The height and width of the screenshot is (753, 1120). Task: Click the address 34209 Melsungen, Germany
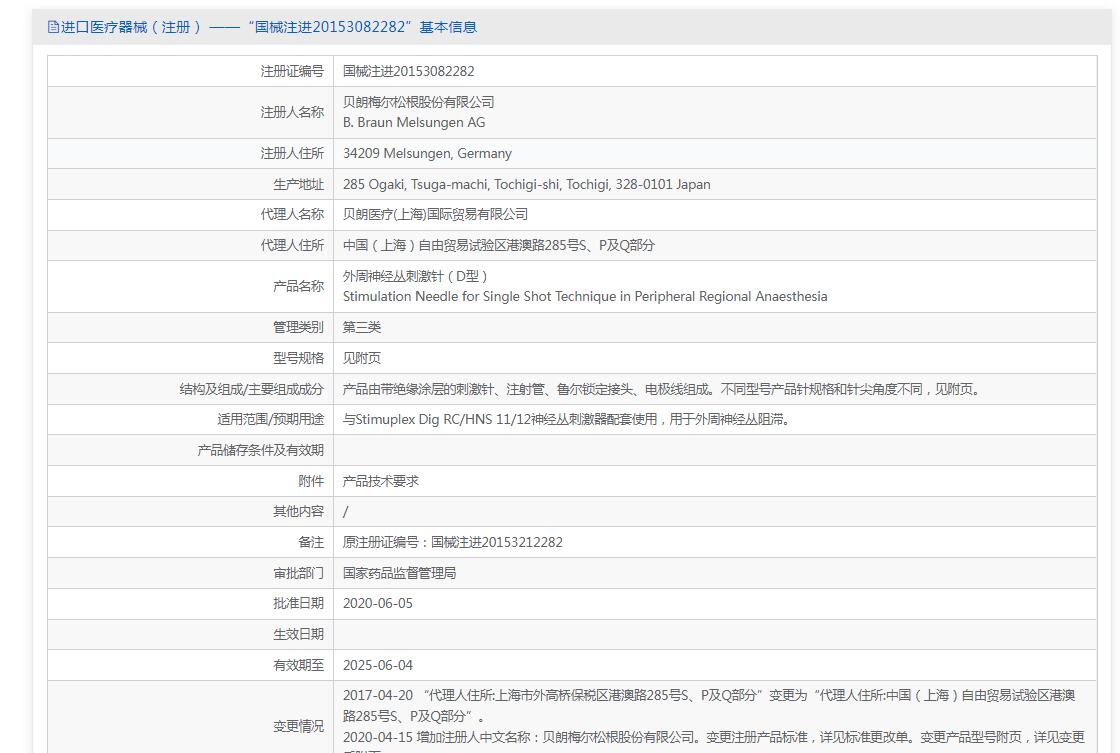tap(427, 153)
